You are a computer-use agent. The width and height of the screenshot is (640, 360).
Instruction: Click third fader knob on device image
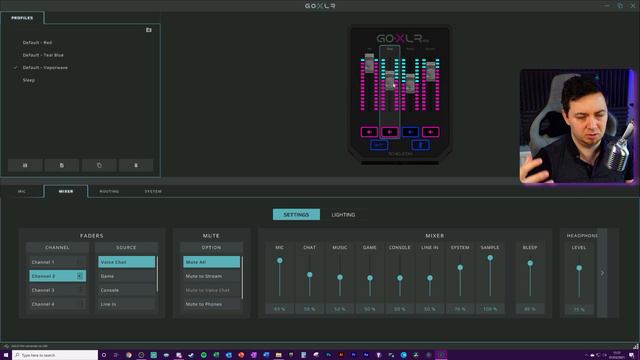[x=410, y=83]
